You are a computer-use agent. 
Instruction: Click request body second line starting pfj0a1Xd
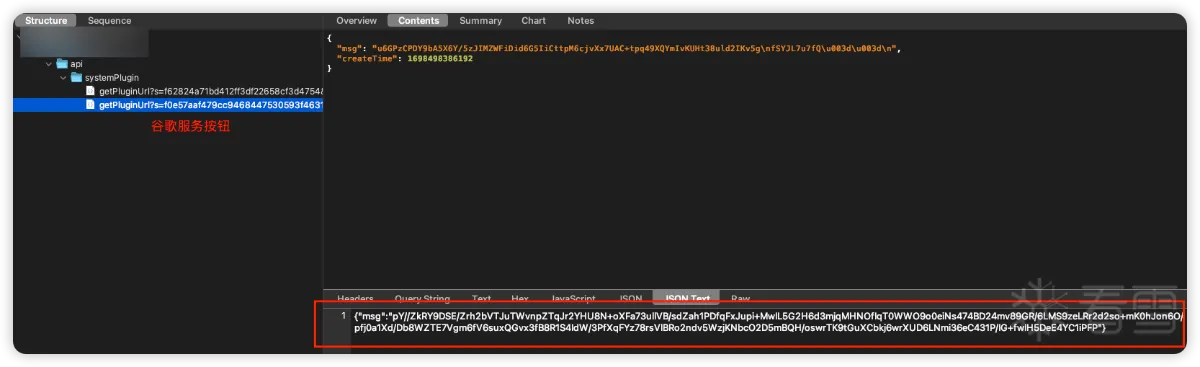pos(730,327)
